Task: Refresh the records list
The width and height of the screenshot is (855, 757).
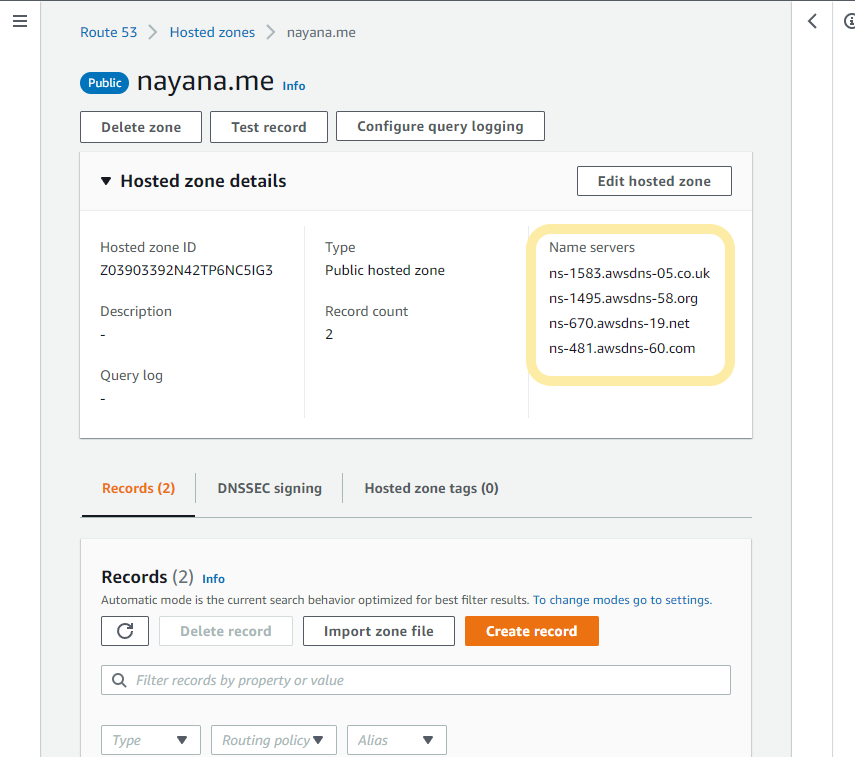Action: pos(125,631)
